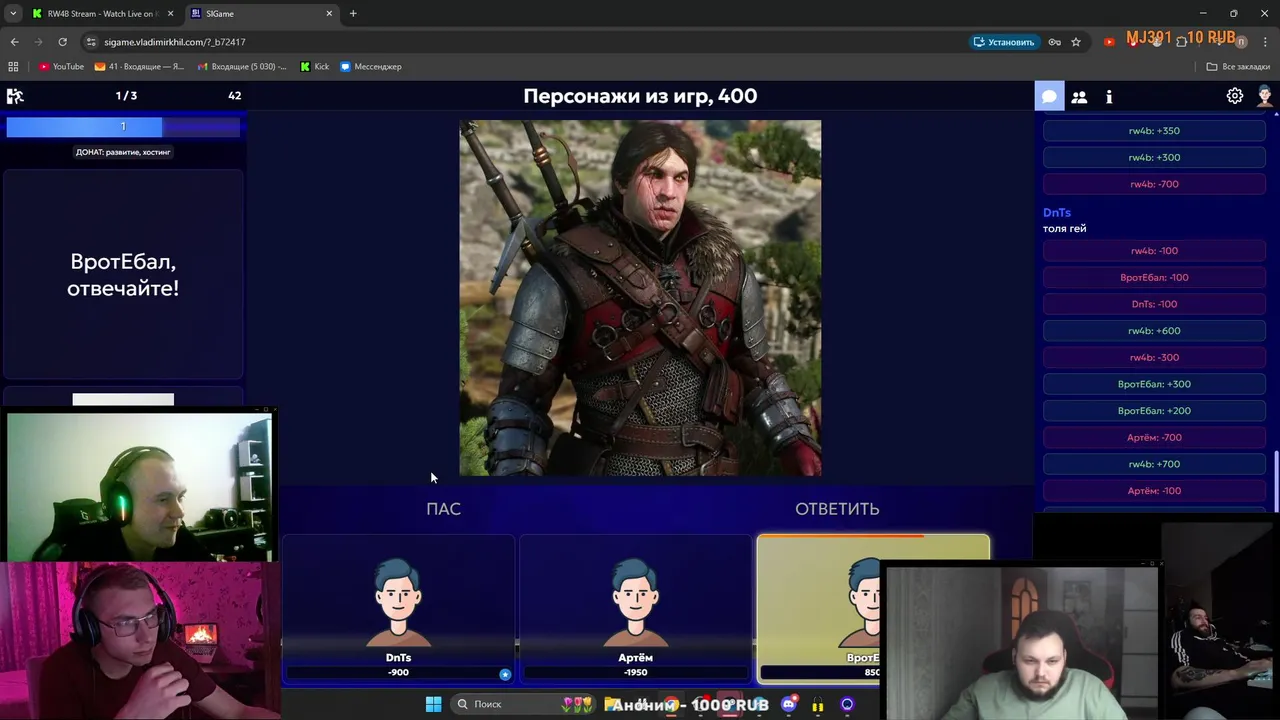Viewport: 1280px width, 720px height.
Task: Open Discord from the taskbar
Action: coord(788,704)
